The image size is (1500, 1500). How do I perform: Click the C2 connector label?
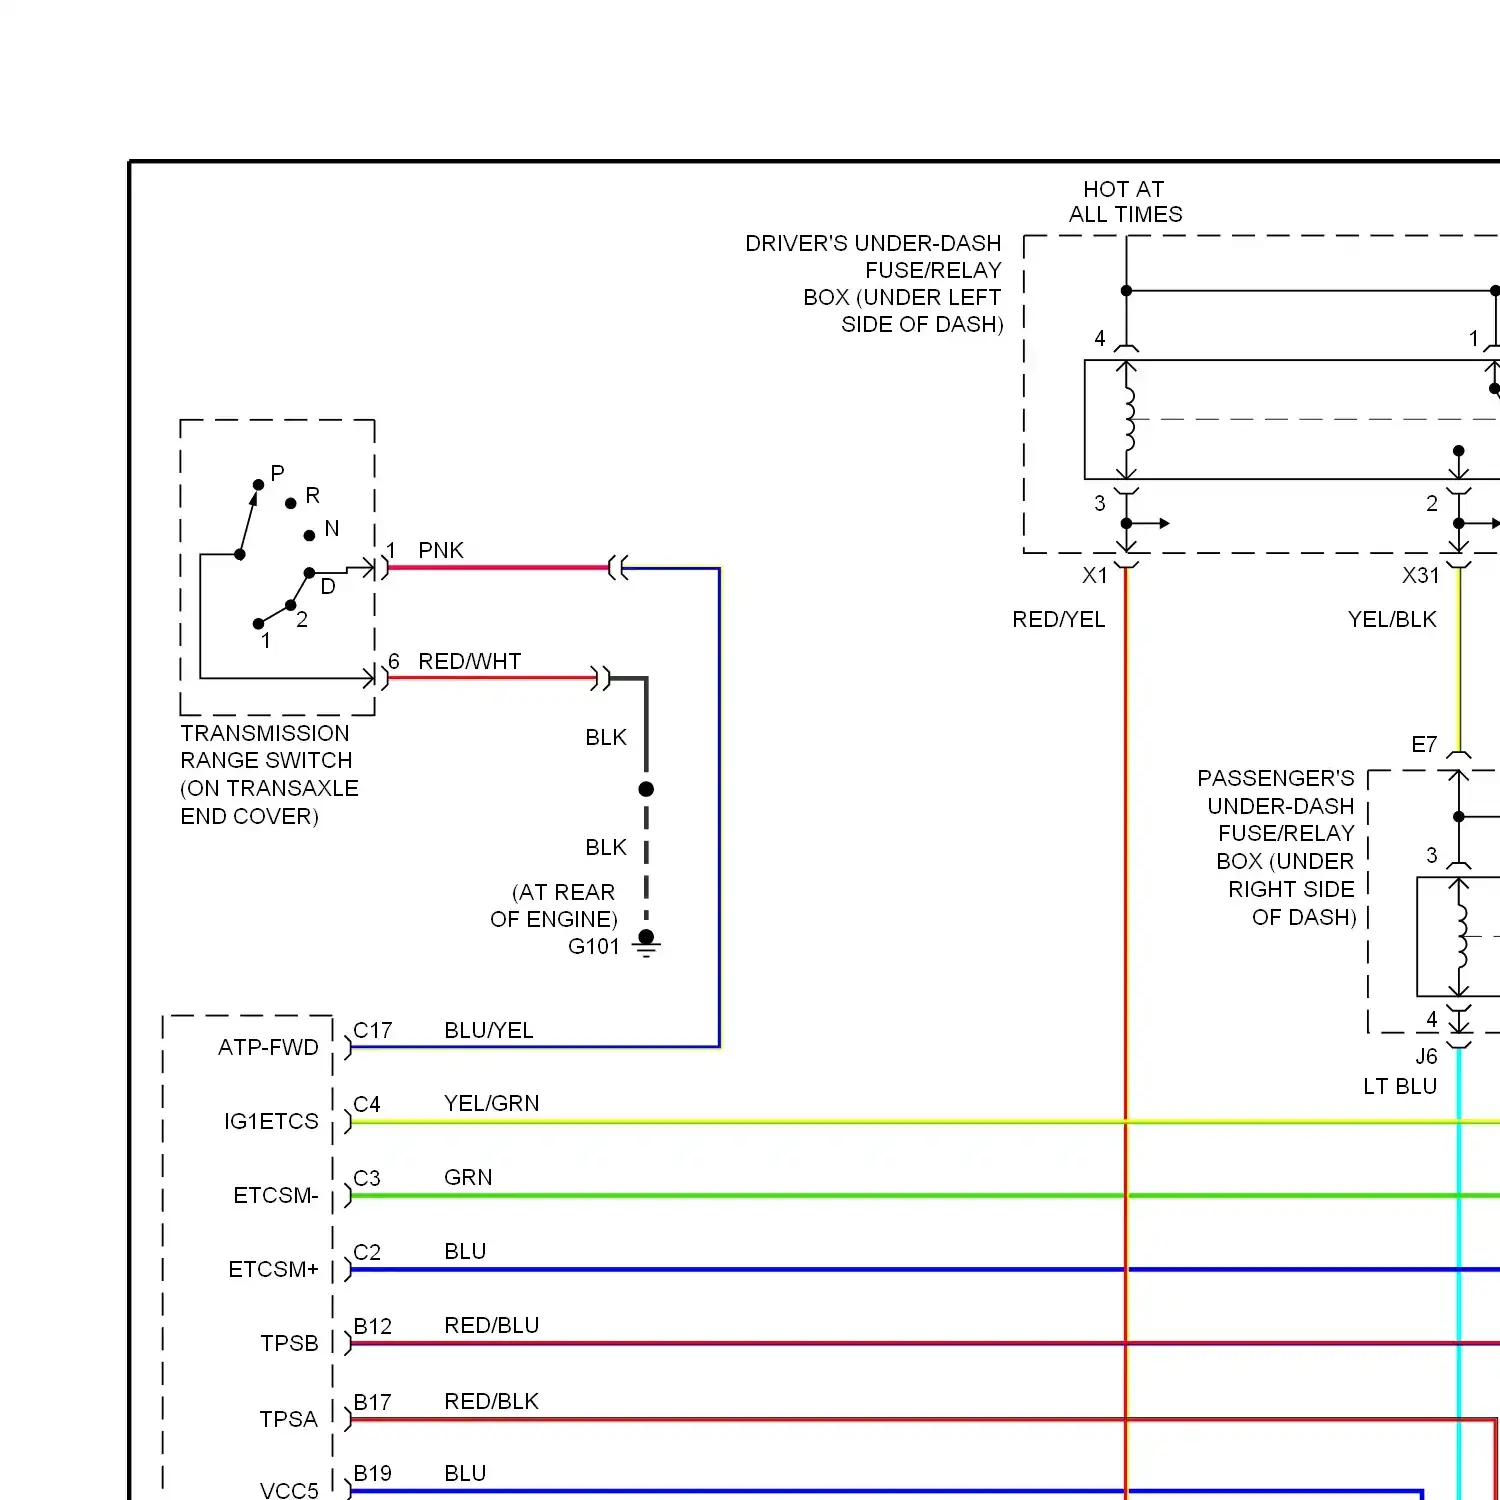[366, 1252]
